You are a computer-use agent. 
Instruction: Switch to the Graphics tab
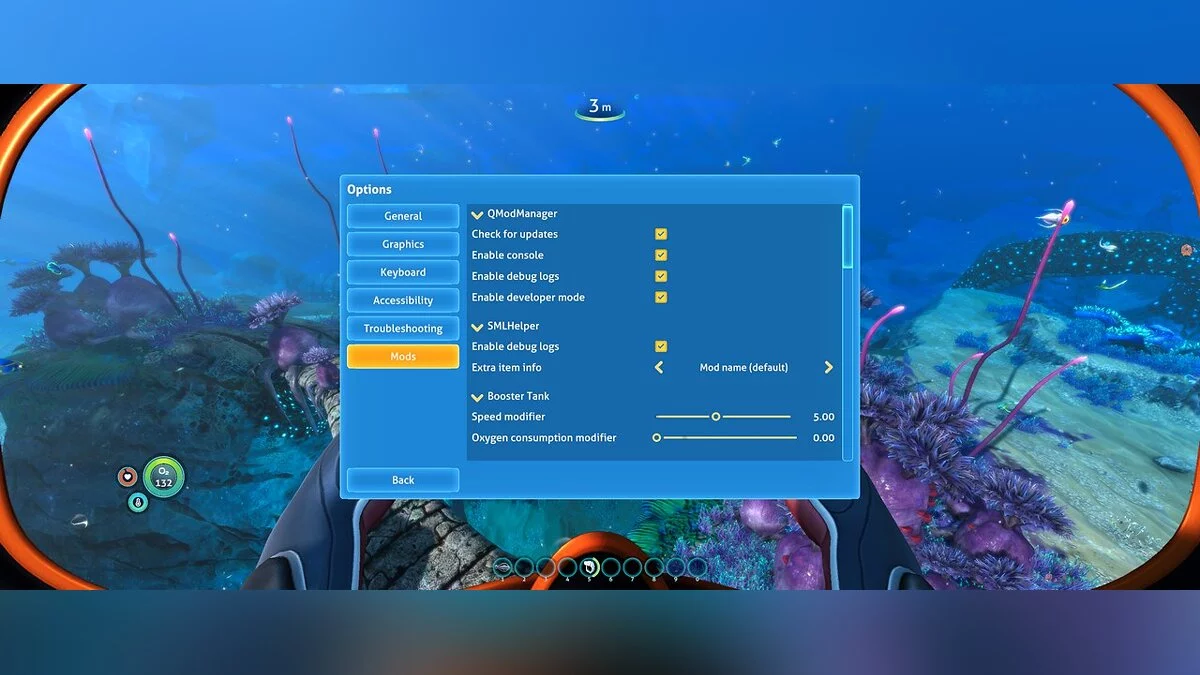pyautogui.click(x=402, y=243)
